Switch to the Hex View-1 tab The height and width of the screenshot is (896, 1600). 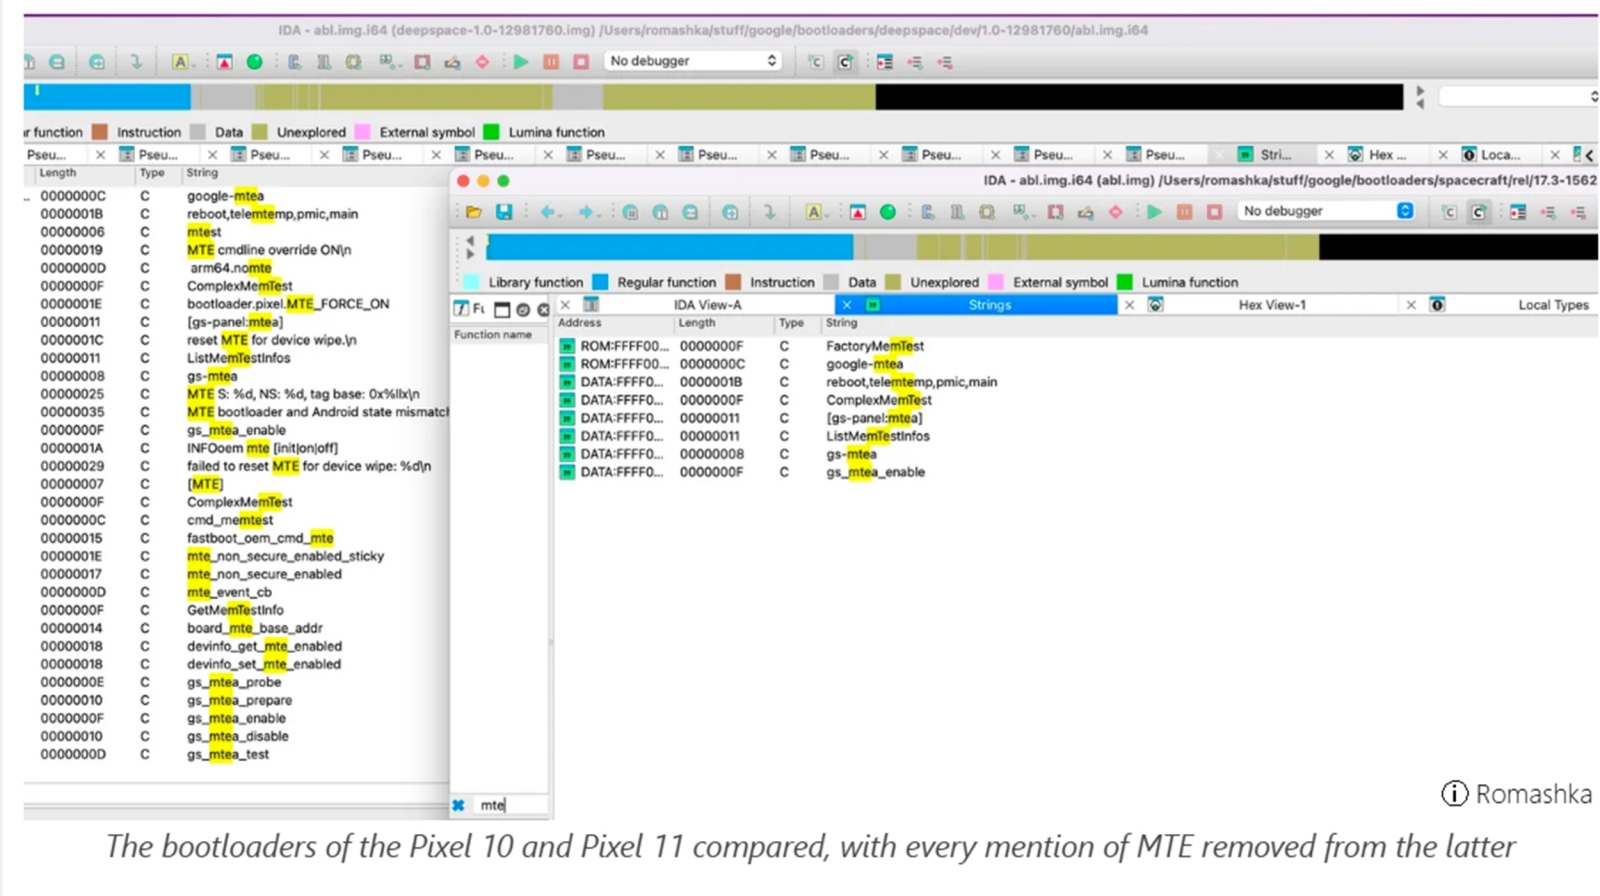[x=1272, y=305]
